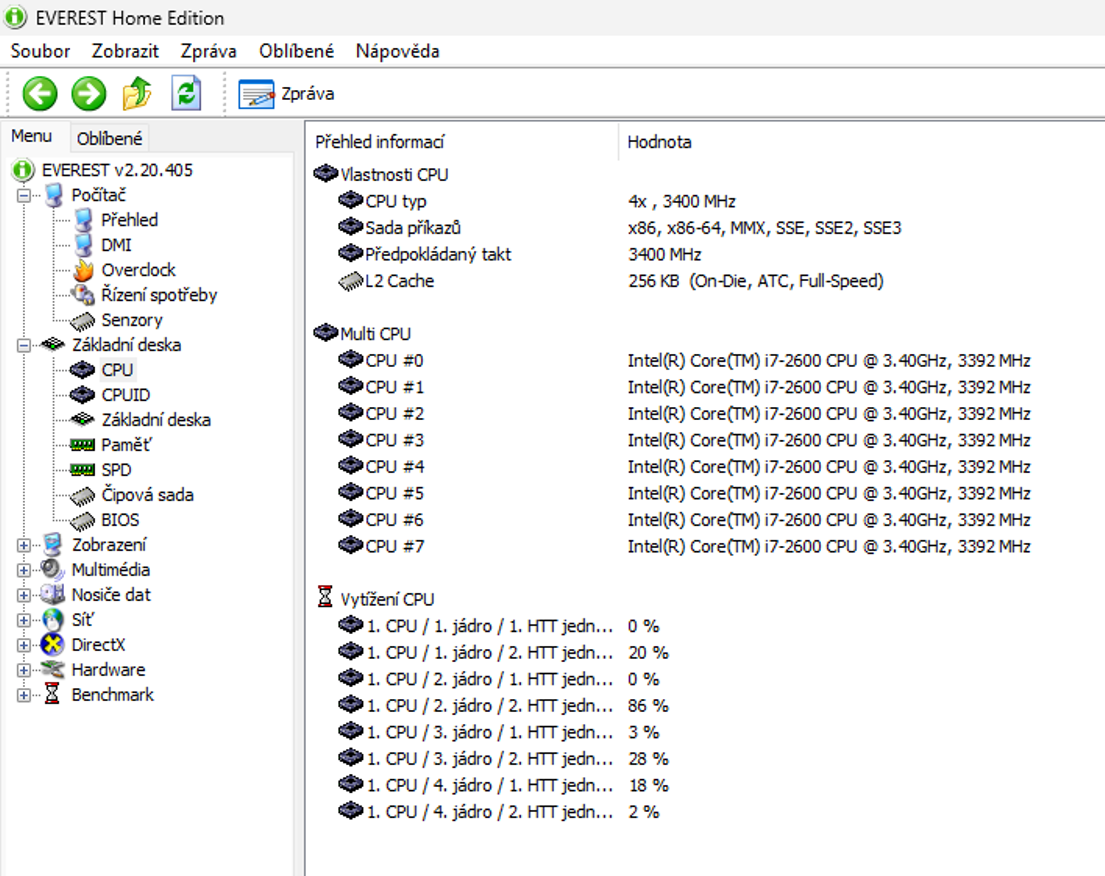Click the forward navigation arrow
Viewport: 1105px width, 876px height.
[x=87, y=93]
